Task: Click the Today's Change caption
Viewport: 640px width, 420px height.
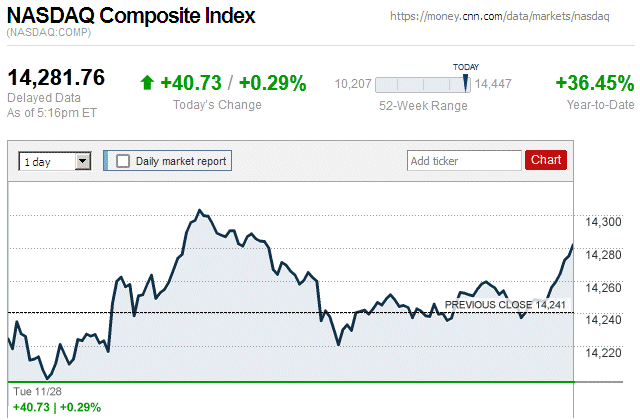Action: (217, 105)
